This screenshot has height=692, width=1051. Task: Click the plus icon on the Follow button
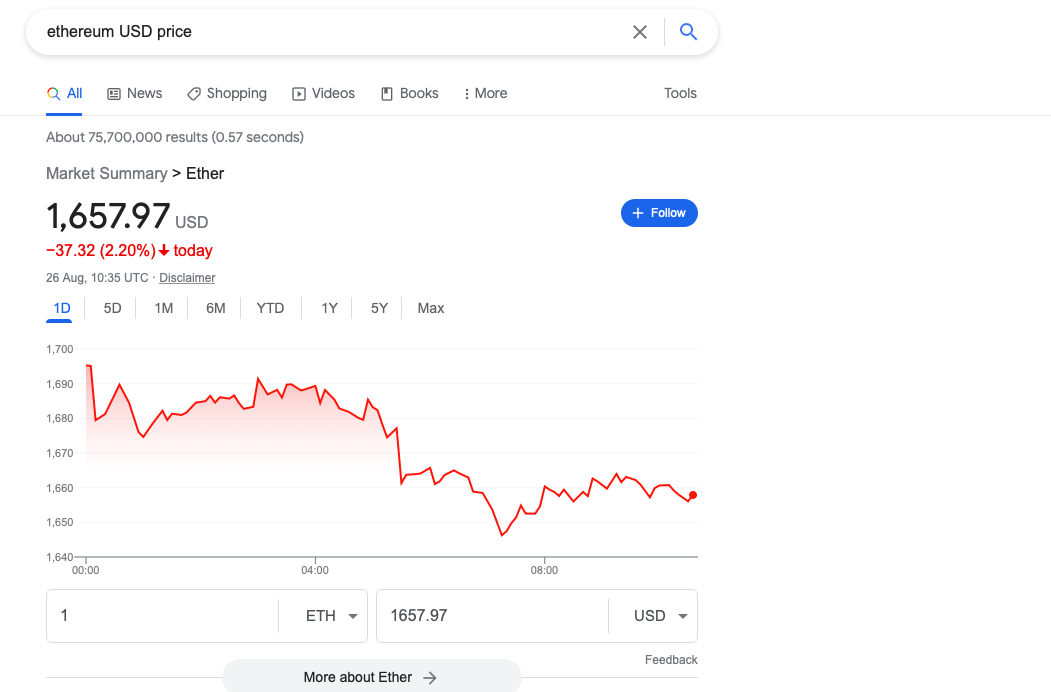(637, 213)
